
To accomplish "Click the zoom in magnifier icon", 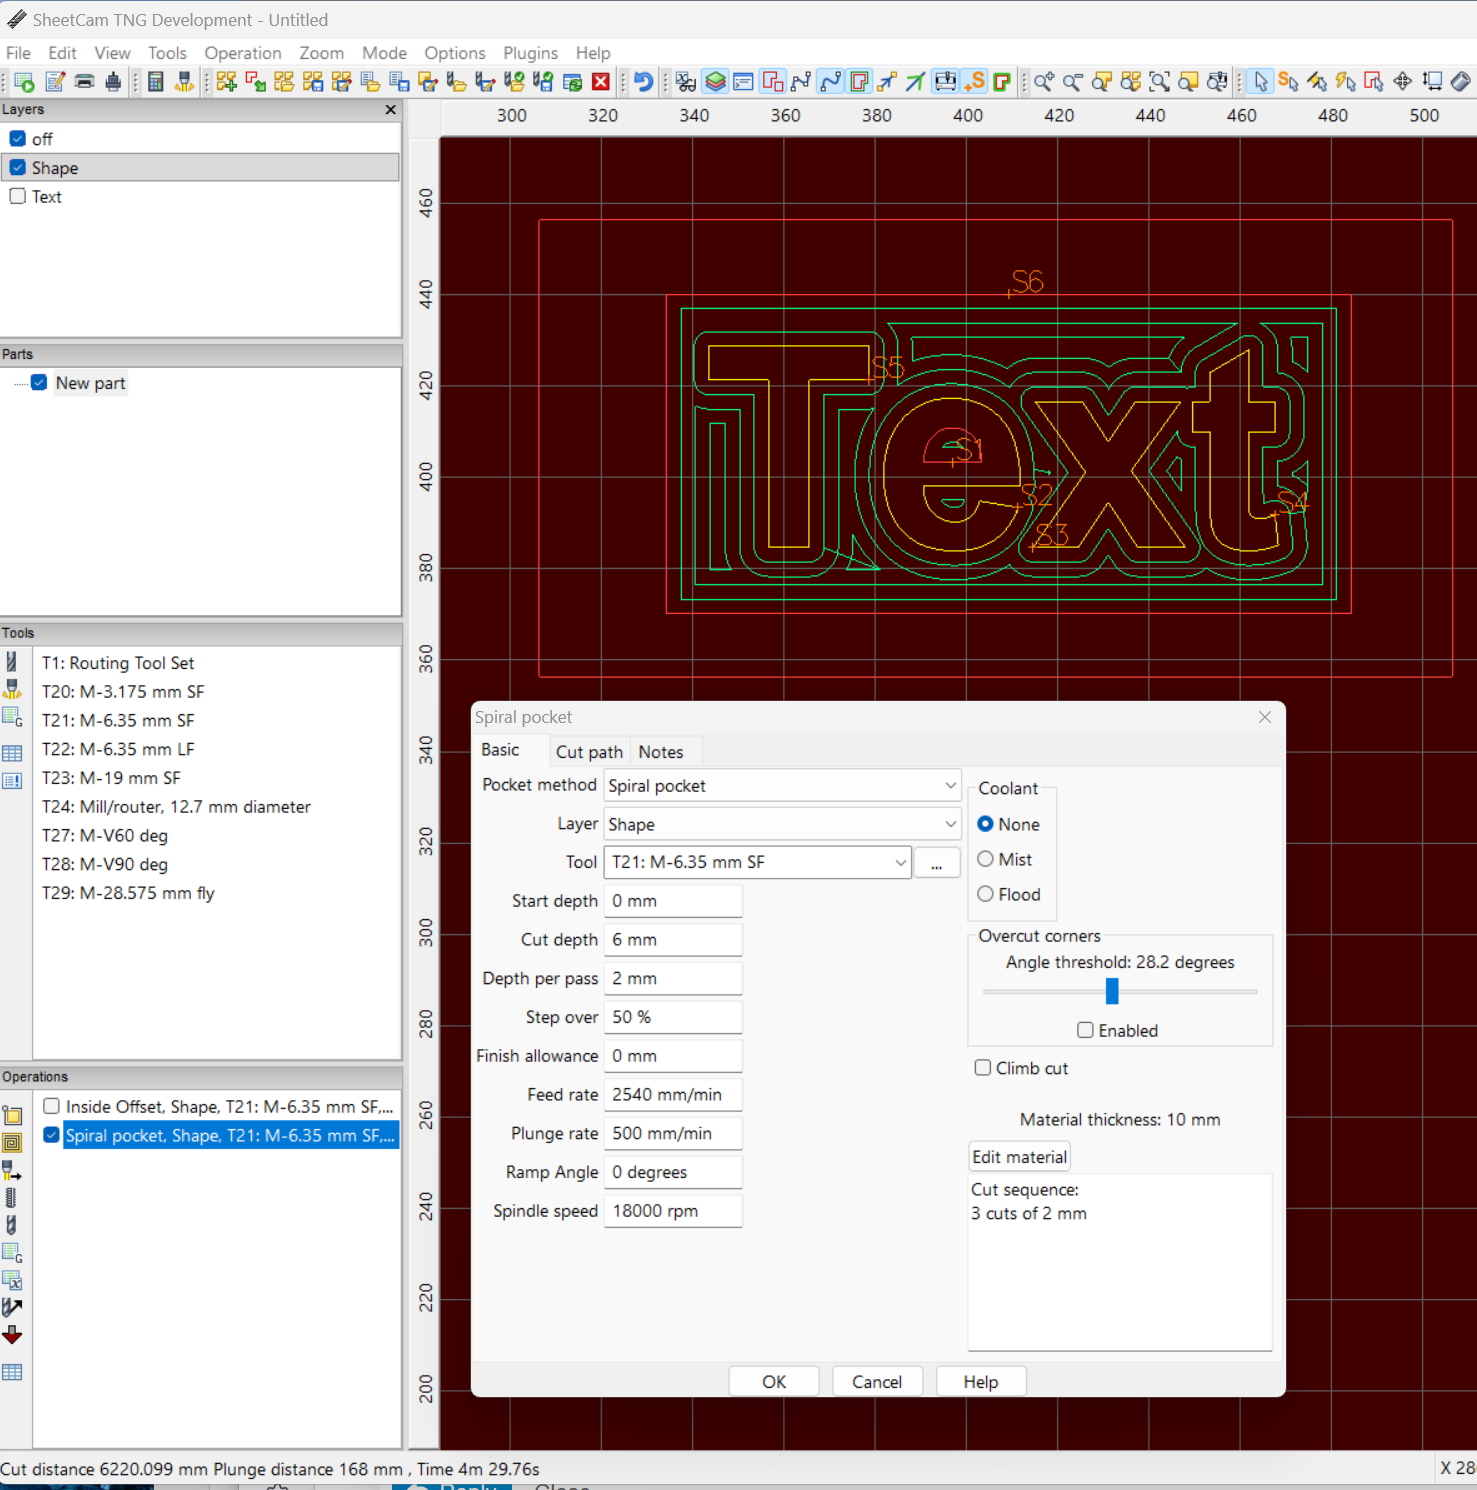I will tap(1043, 82).
